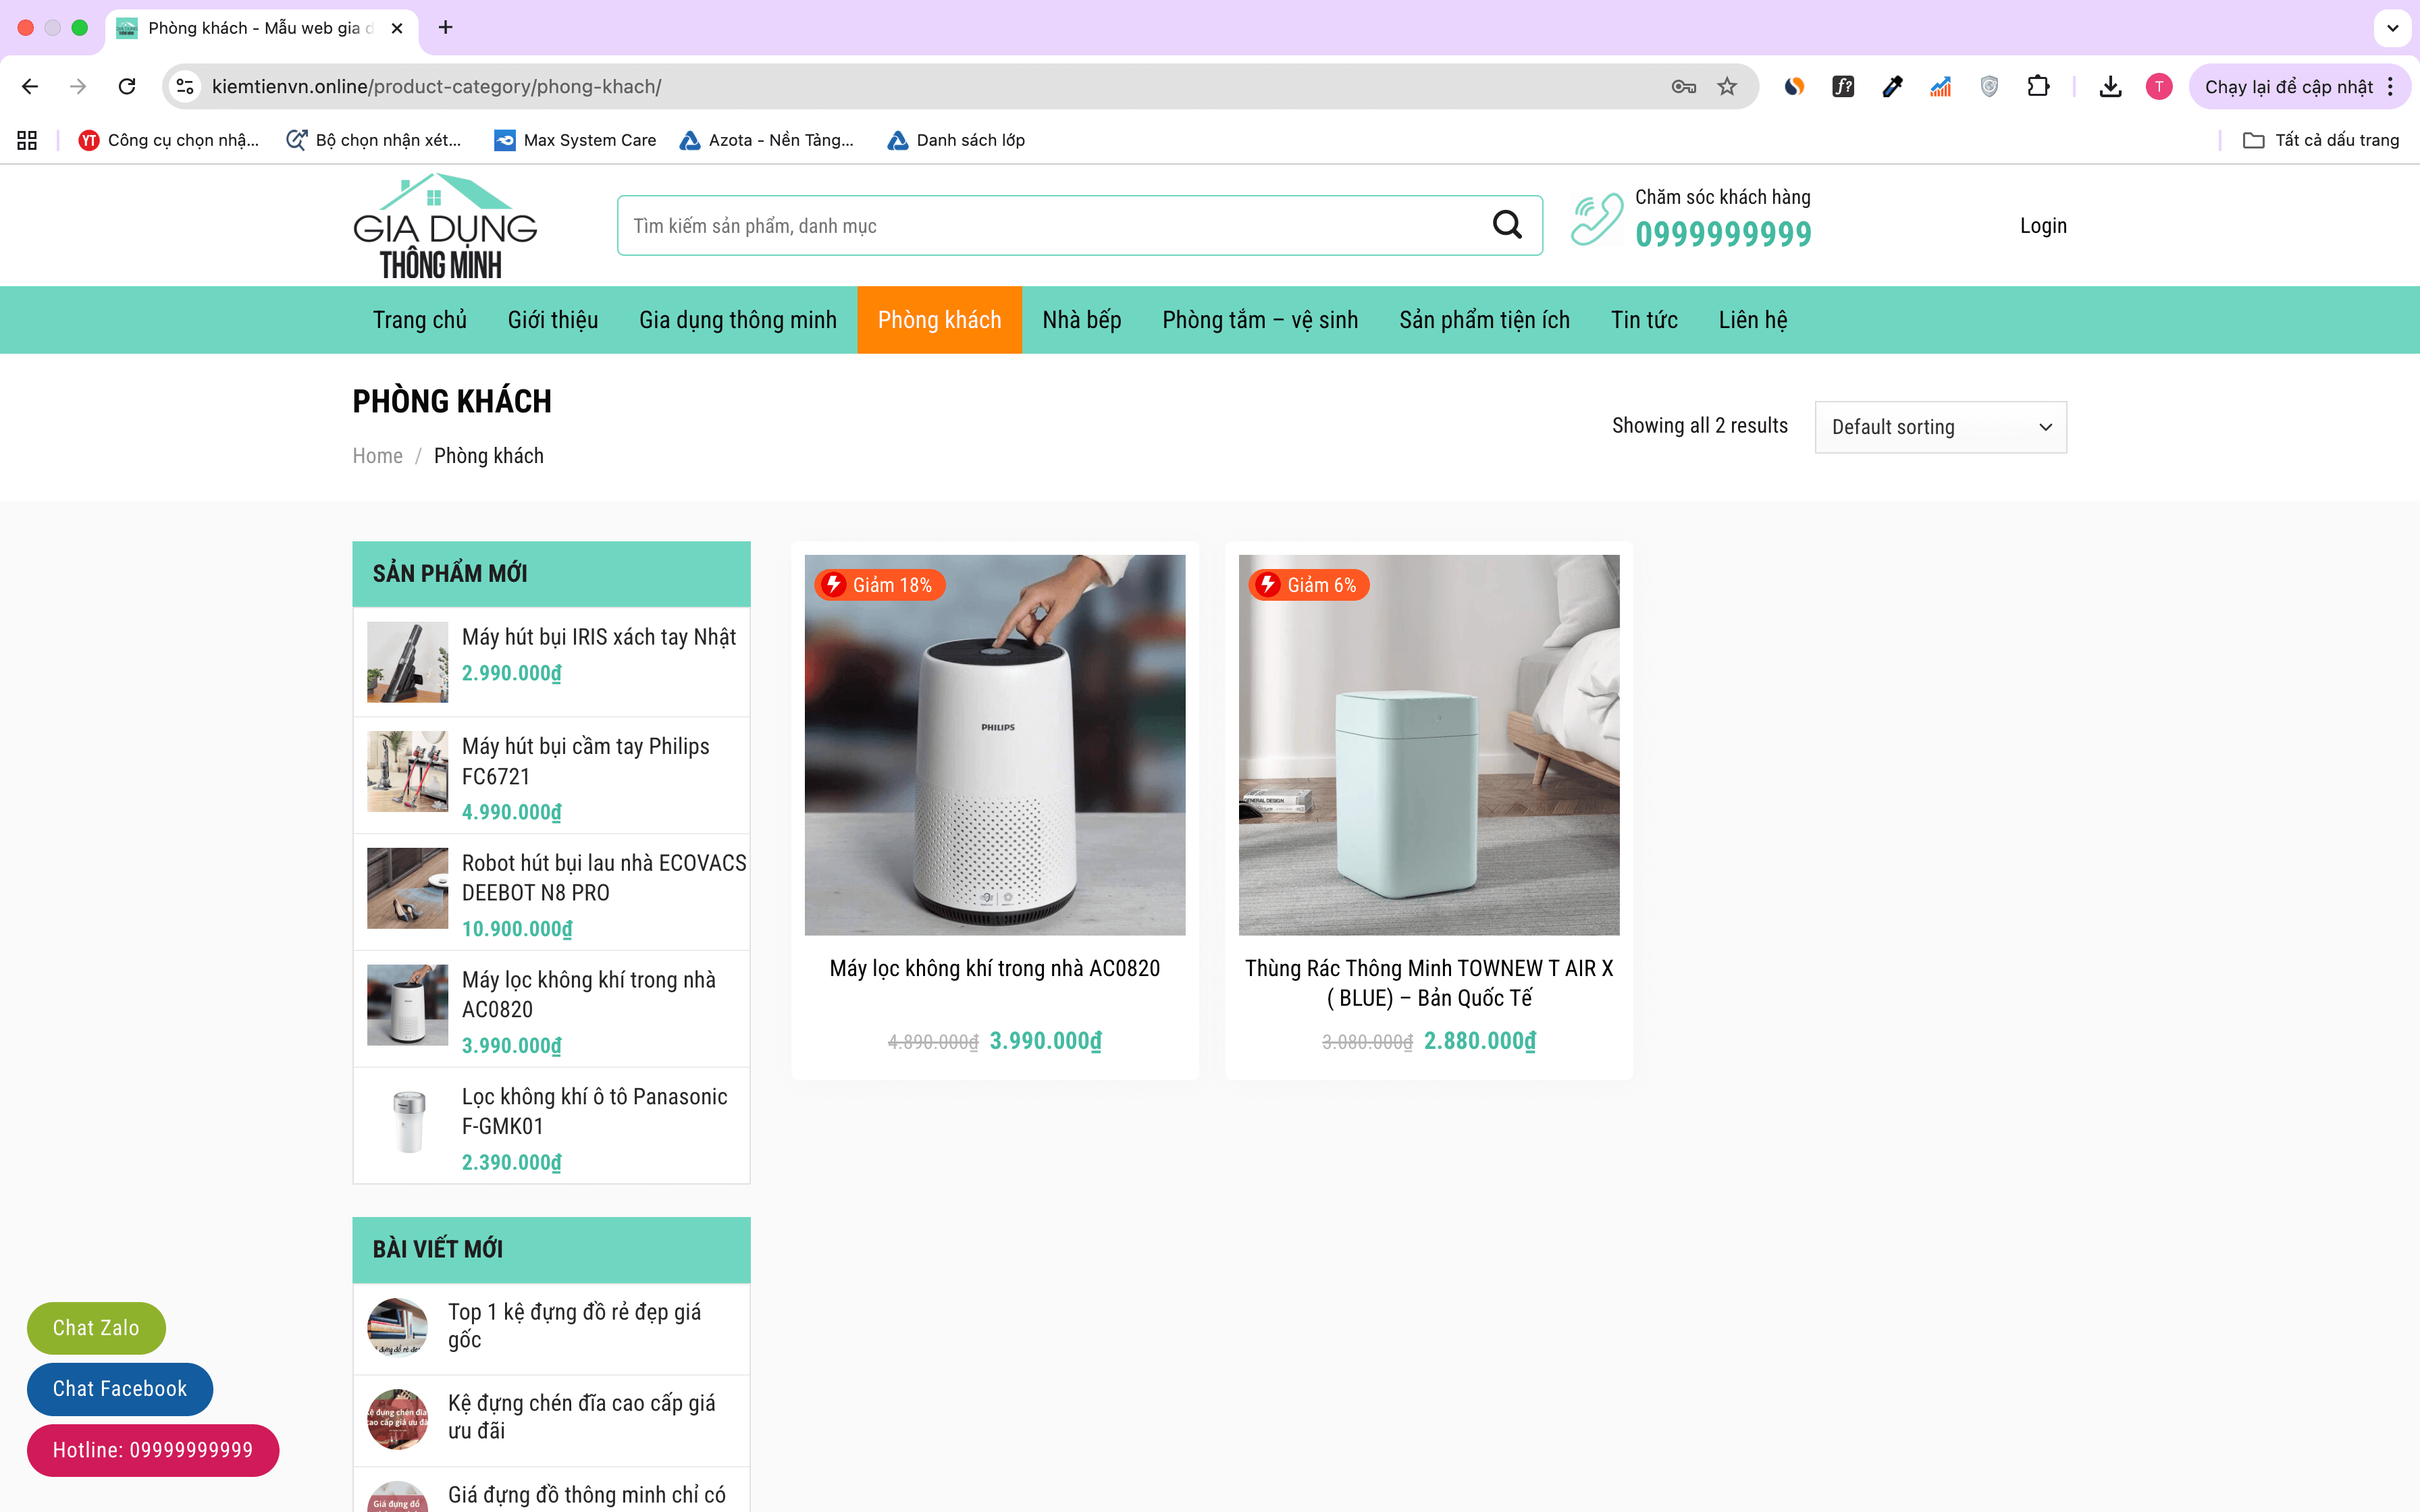Open the apps grid in bookmarks bar

27,140
